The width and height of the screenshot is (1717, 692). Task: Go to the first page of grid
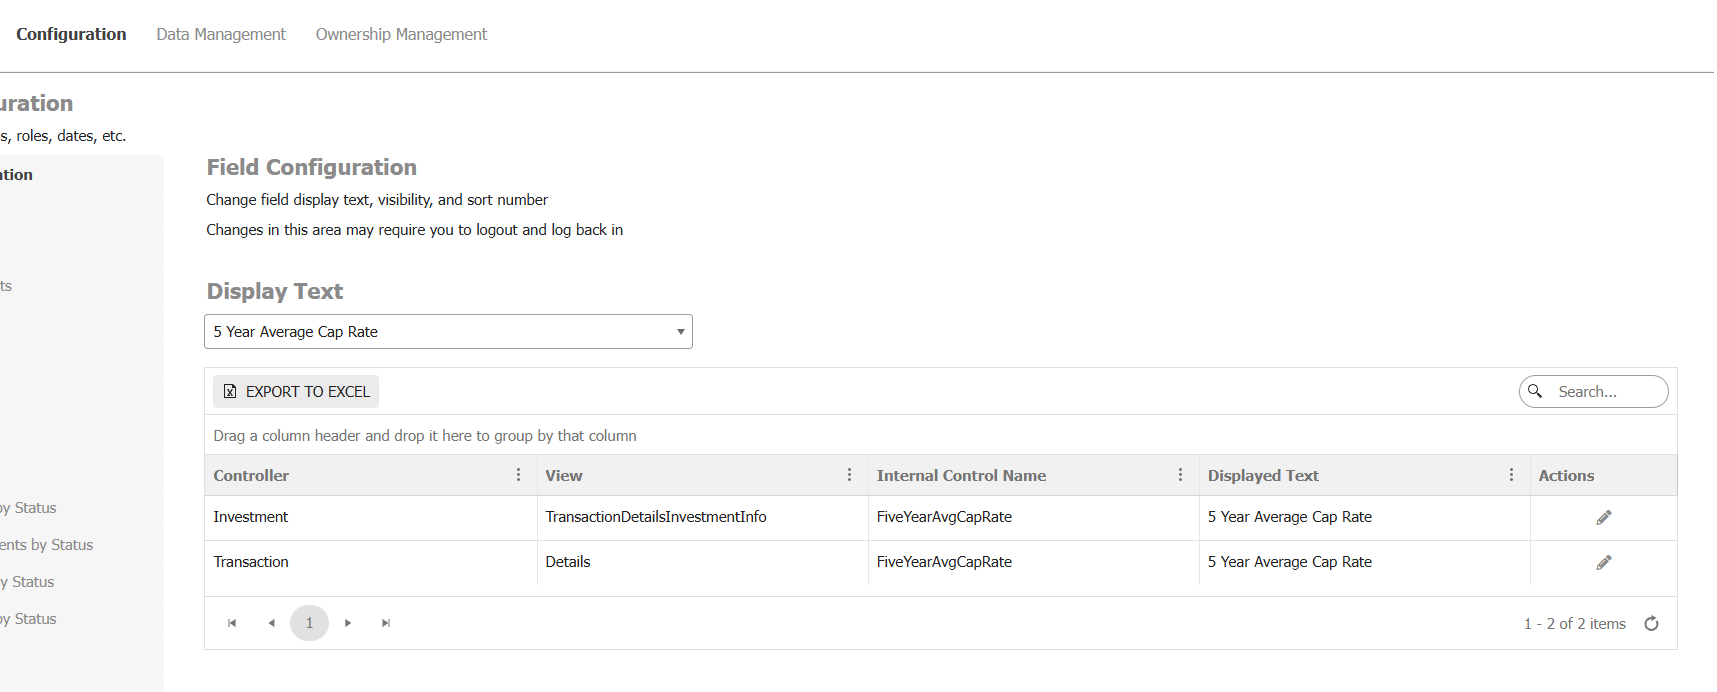[x=232, y=623]
